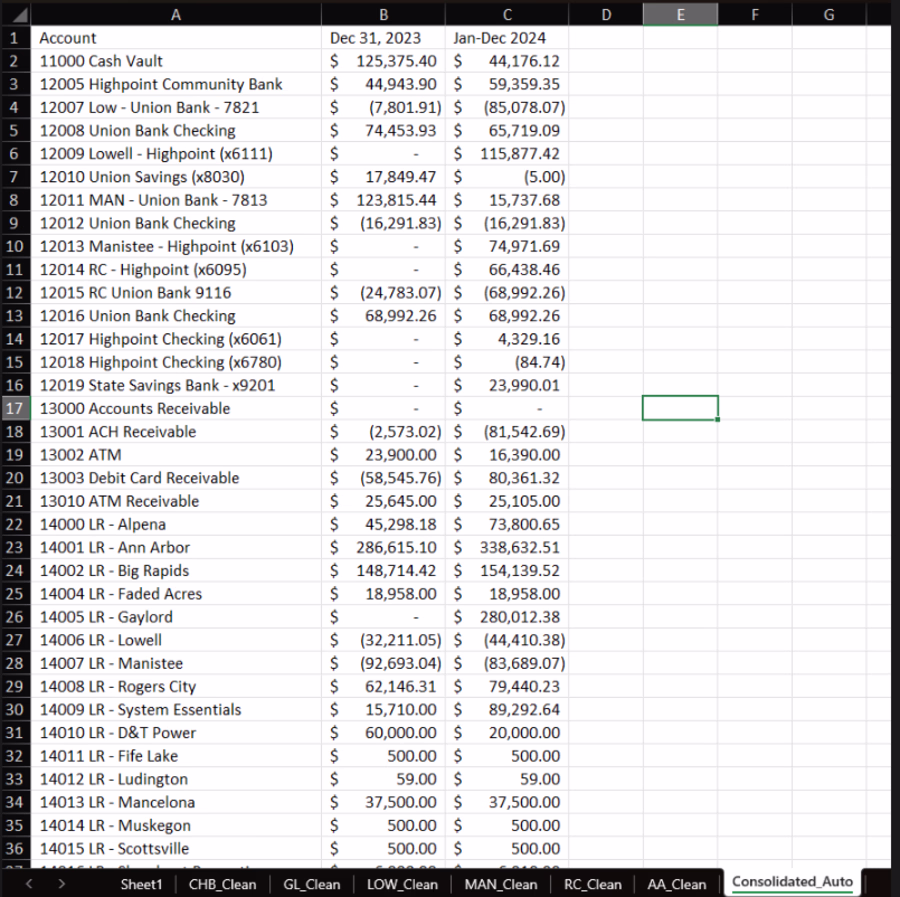Screen dimensions: 900x897
Task: Select the 14005 LR - Gaylord cell
Action: click(176, 617)
